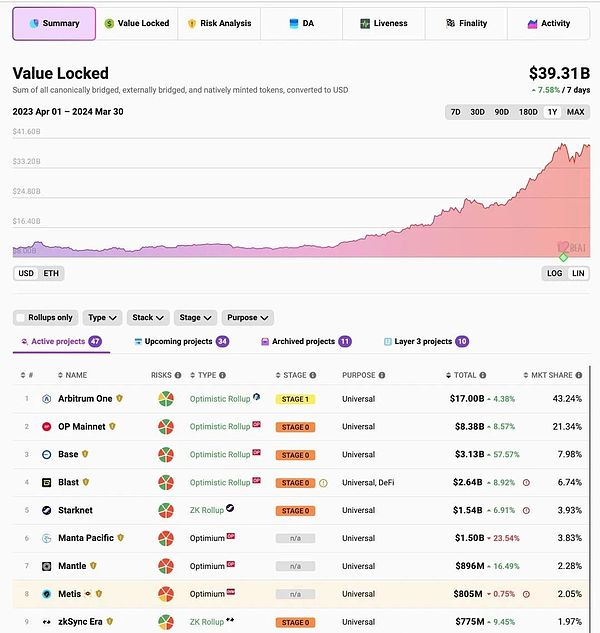Click the Arbitrum One project logo icon
Screen dimensions: 600x633
[47, 399]
